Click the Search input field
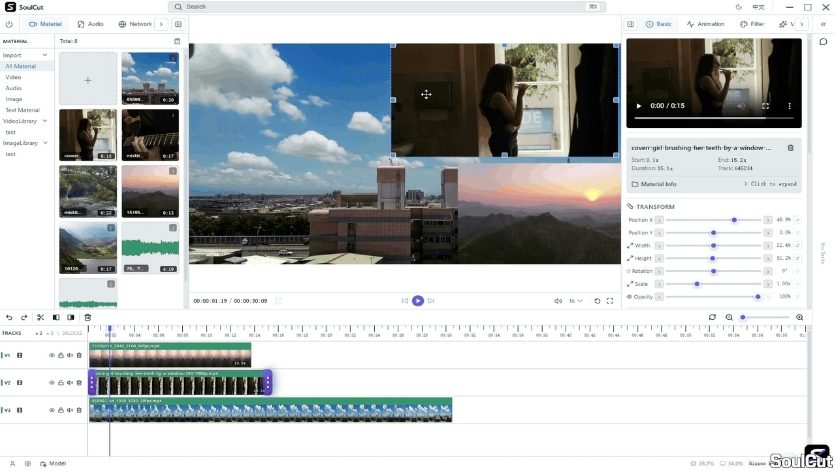836x471 pixels. click(x=387, y=7)
